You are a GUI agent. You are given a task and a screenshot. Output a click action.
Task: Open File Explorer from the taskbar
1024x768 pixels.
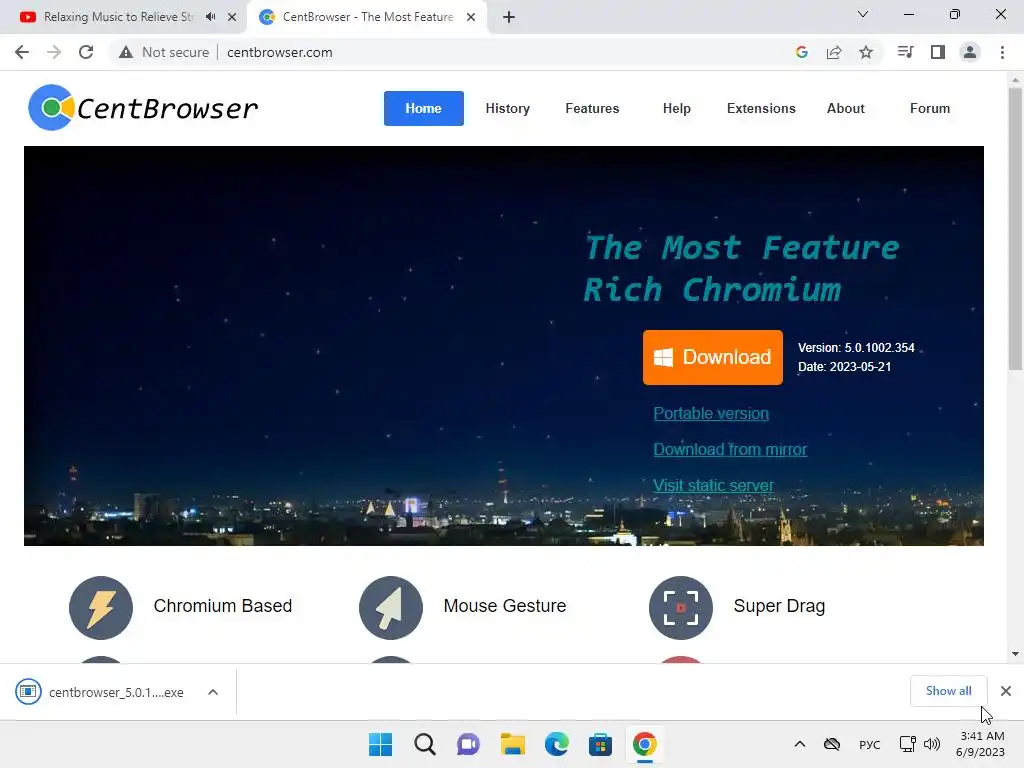[513, 744]
